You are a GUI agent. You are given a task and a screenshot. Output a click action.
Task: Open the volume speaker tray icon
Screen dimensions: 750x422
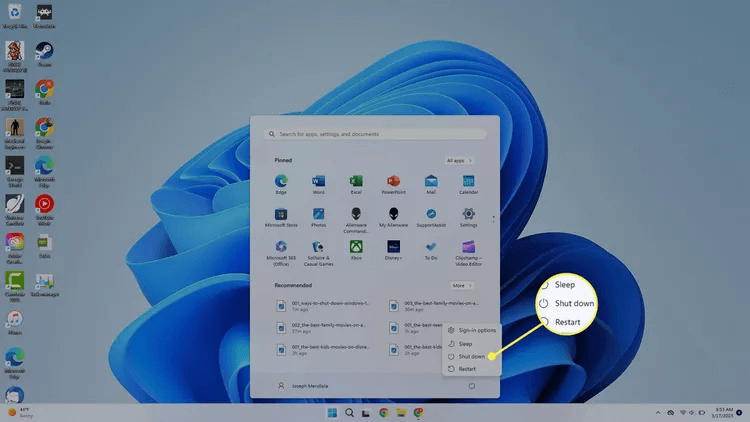(x=692, y=412)
